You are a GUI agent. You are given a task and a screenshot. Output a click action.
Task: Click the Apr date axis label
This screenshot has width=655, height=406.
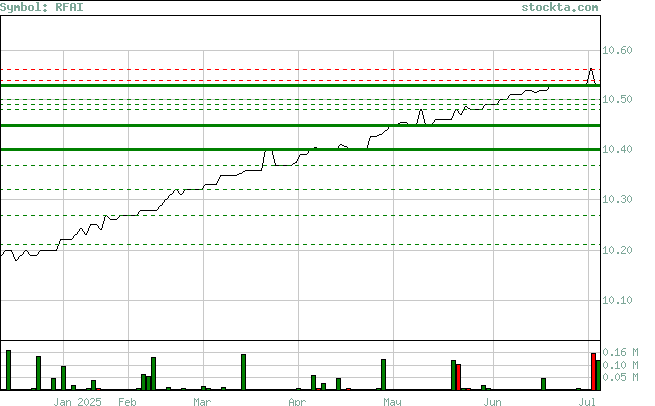[297, 401]
